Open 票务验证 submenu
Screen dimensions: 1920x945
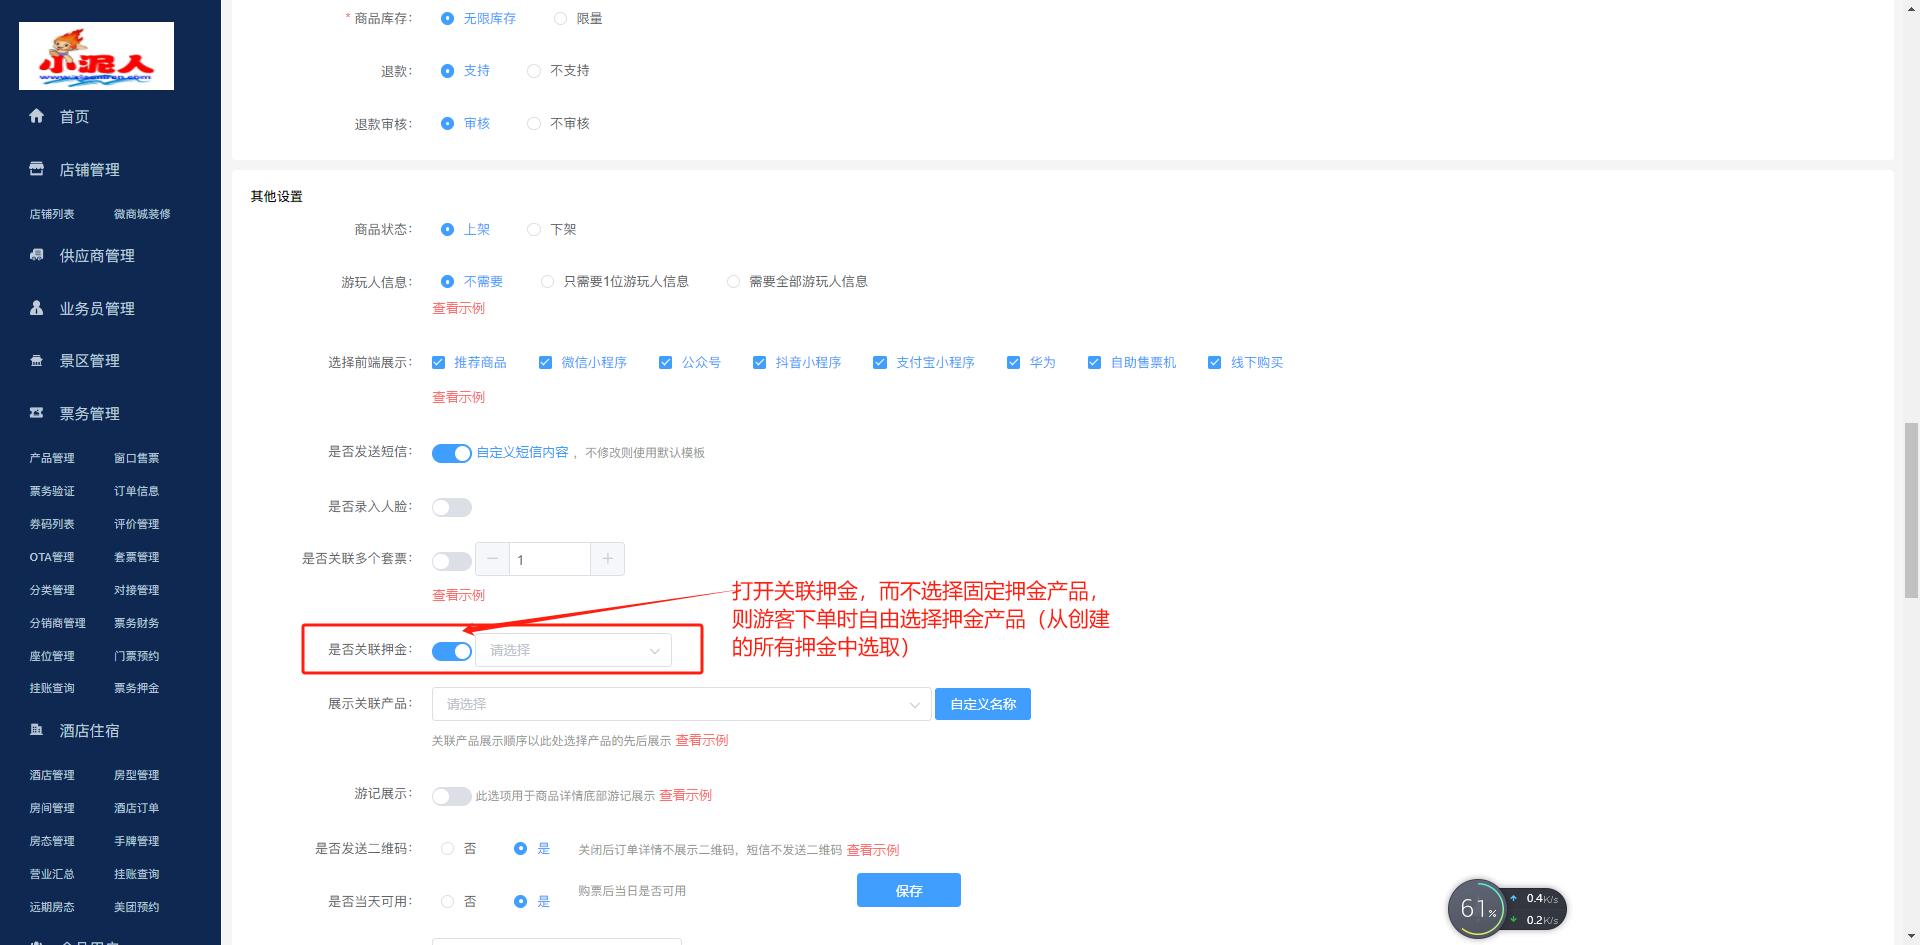[52, 491]
